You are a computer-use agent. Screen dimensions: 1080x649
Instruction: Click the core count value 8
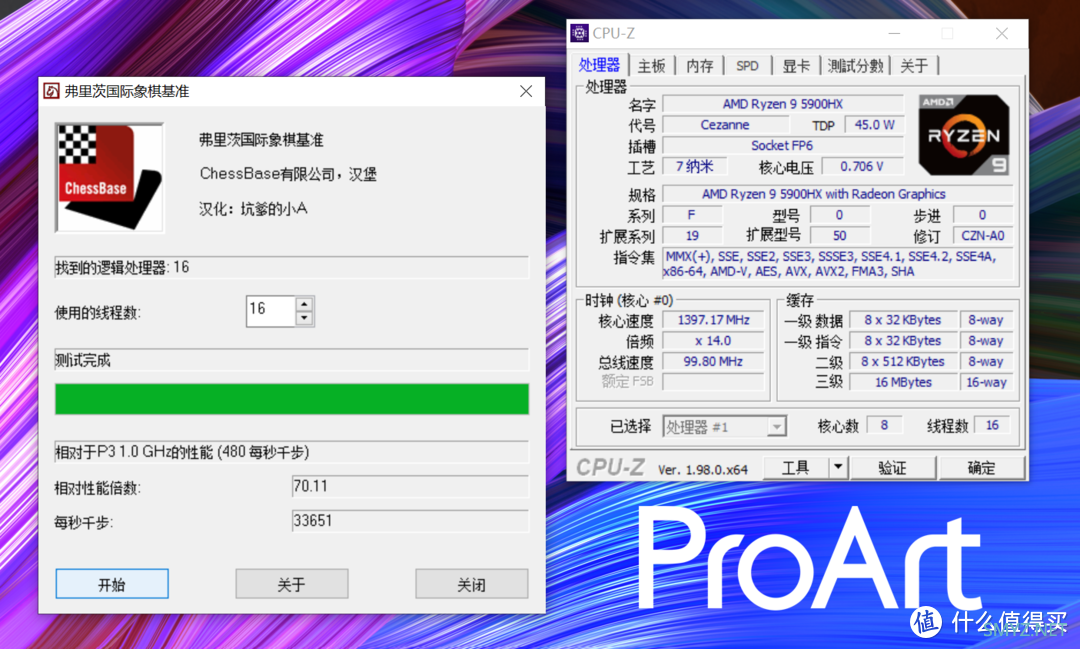coord(884,425)
